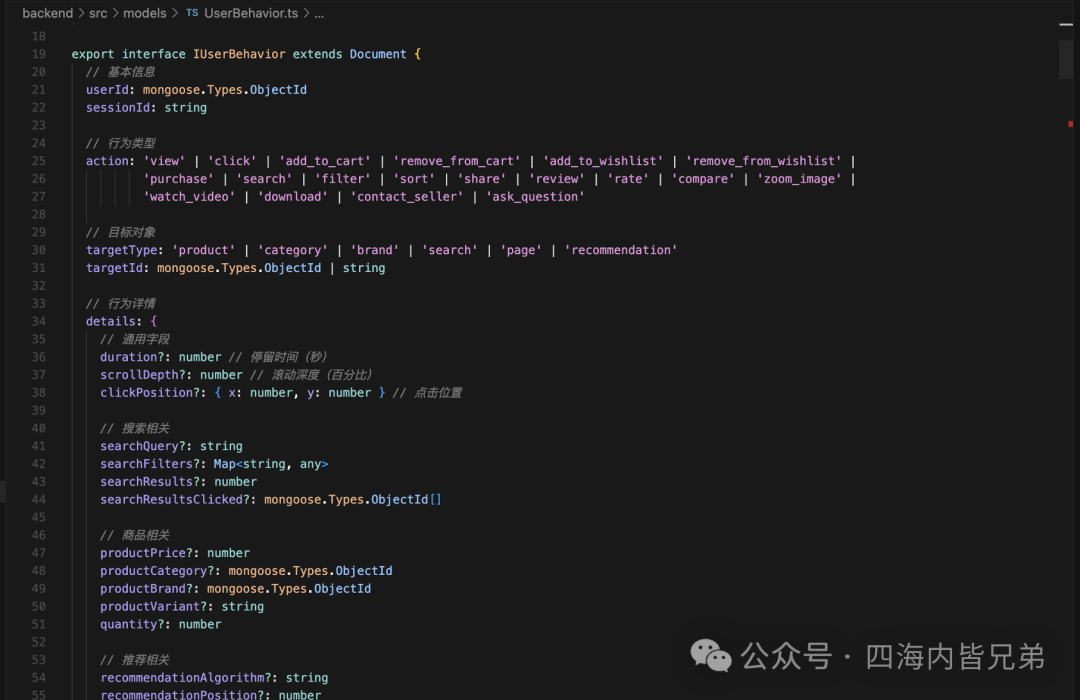1080x700 pixels.
Task: Click the 'scrollDepth?' property name
Action: [x=143, y=375]
